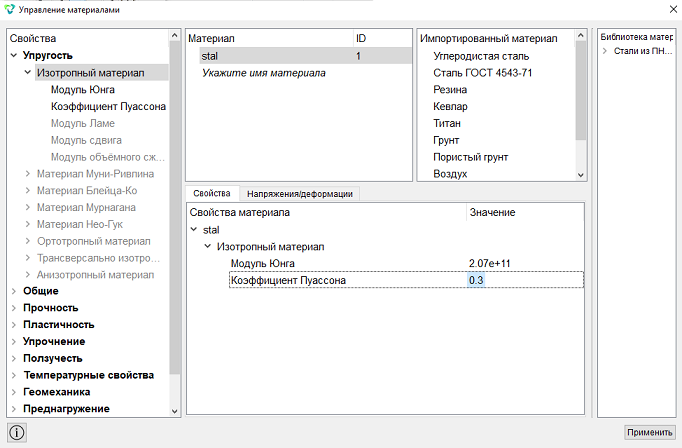Click the info icon at bottom left
The height and width of the screenshot is (448, 682).
tap(17, 432)
